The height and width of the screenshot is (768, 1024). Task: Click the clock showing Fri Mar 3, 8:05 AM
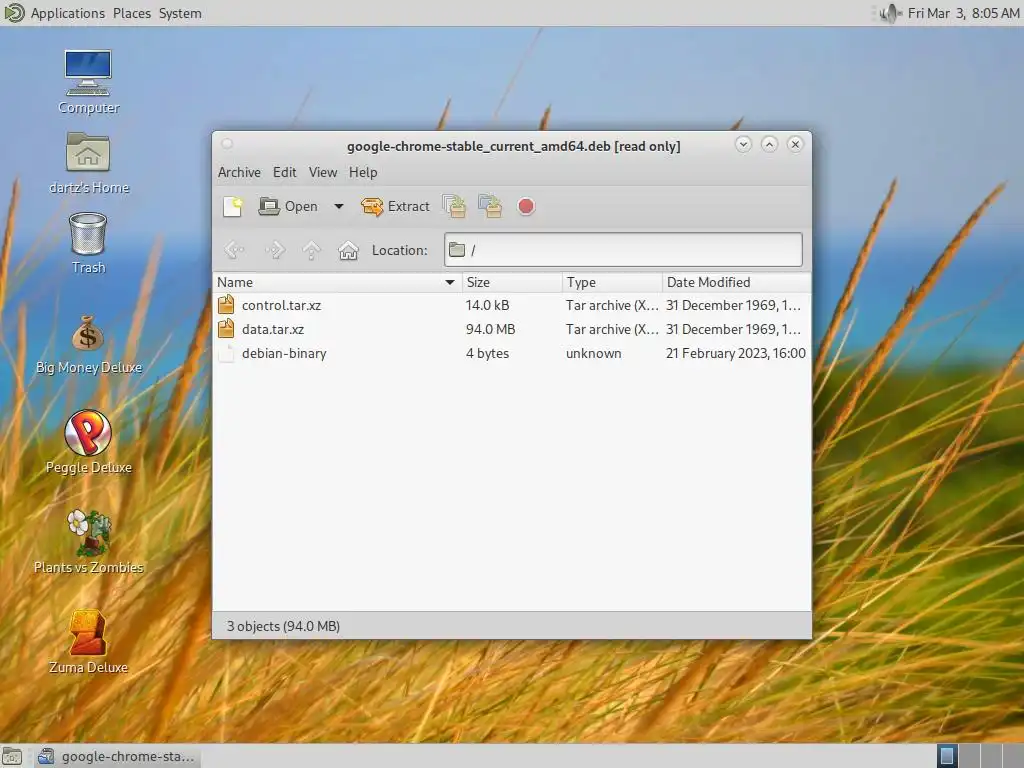point(963,13)
